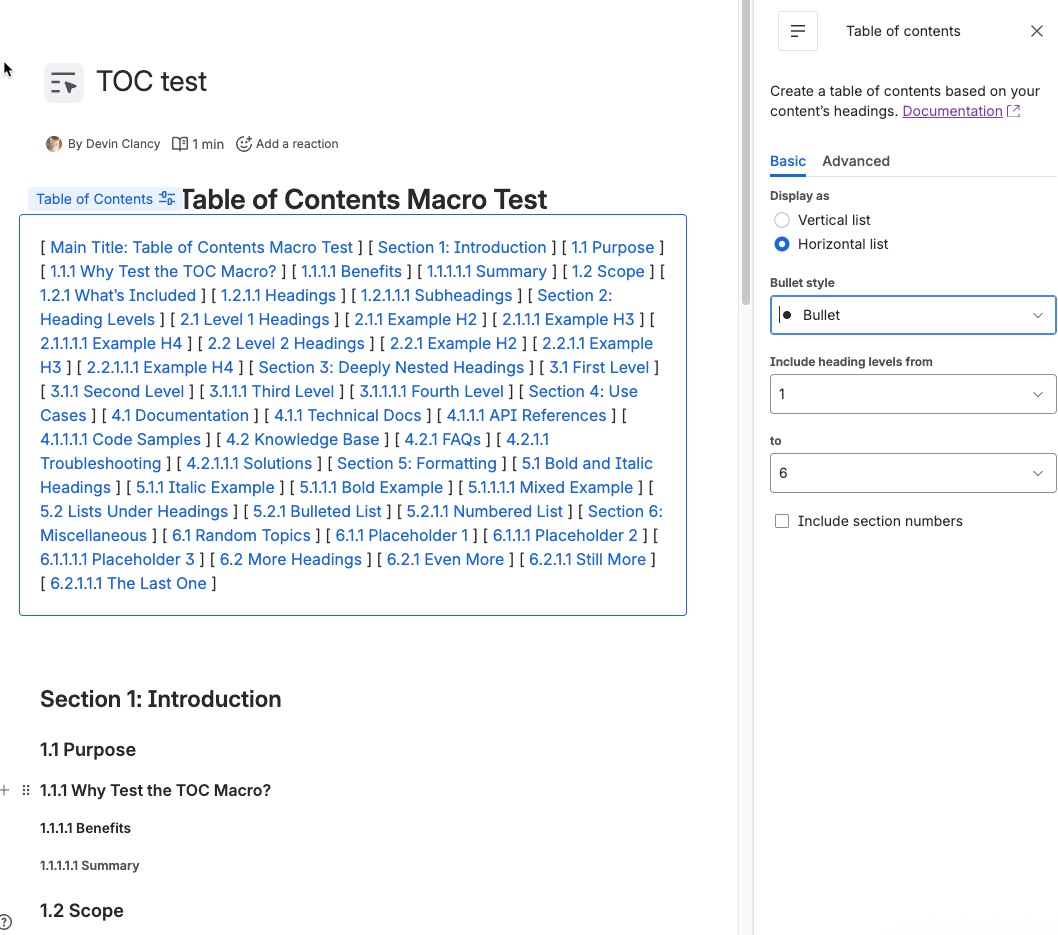Enable the Include section numbers checkbox
Image resolution: width=1058 pixels, height=935 pixels.
click(x=782, y=521)
